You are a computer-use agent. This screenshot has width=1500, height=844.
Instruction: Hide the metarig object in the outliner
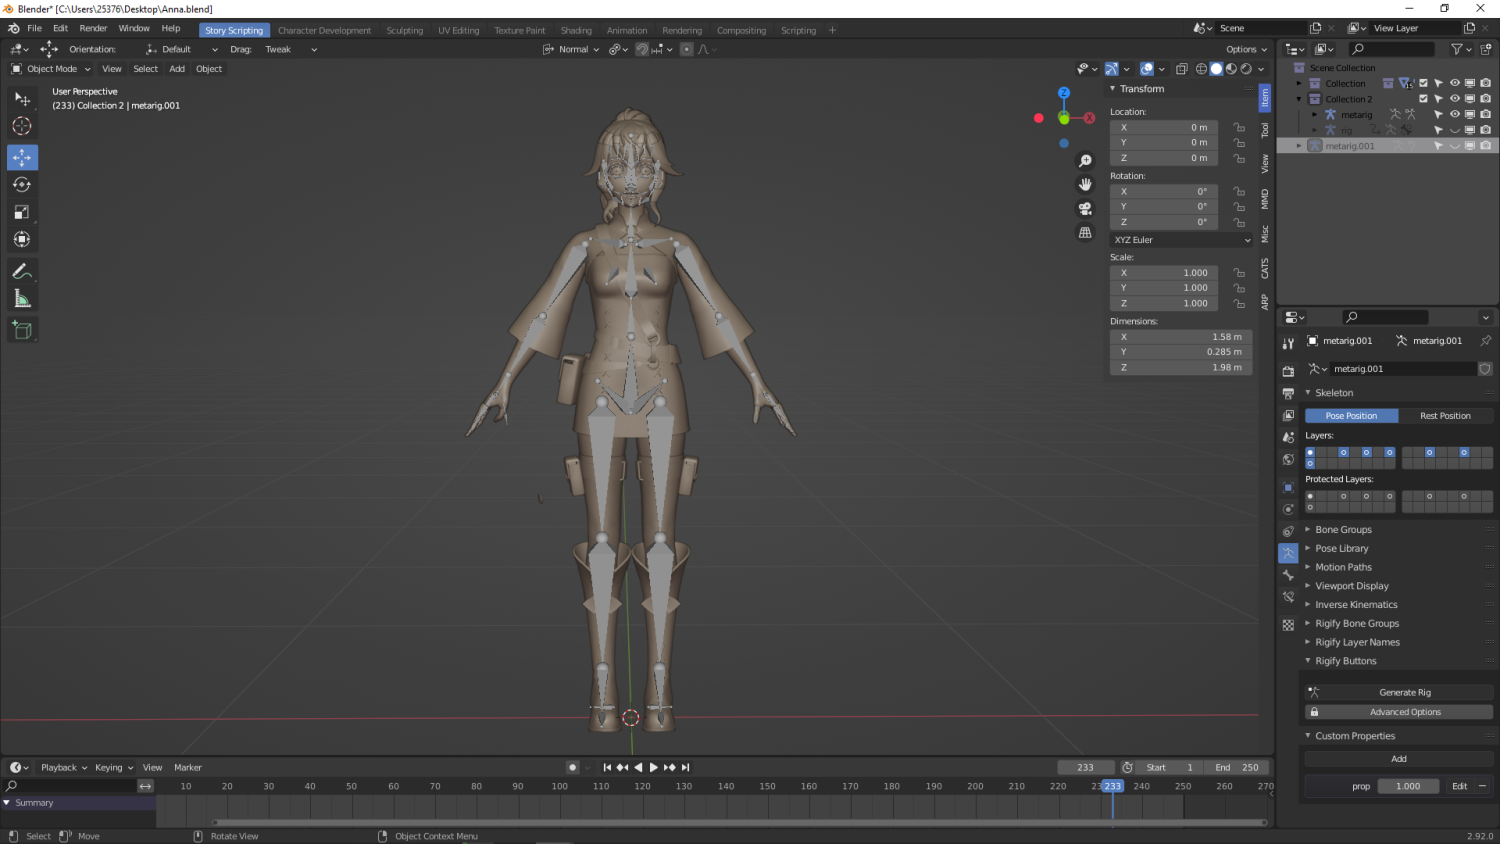(1454, 115)
